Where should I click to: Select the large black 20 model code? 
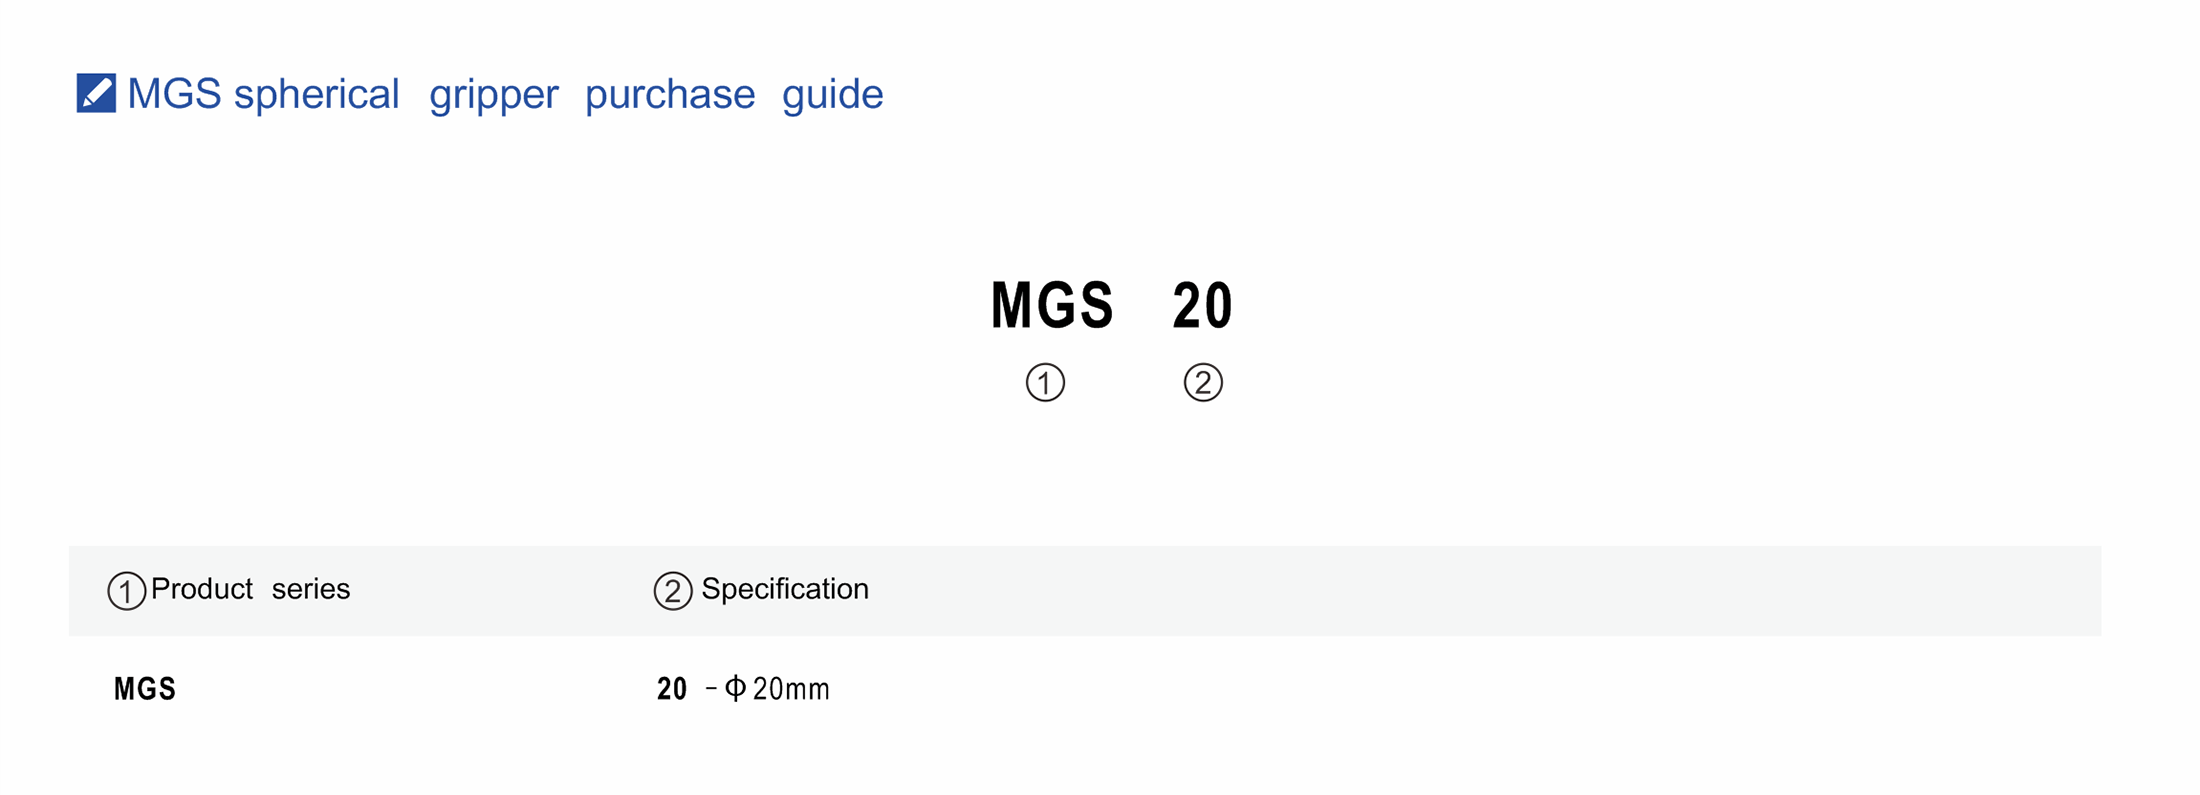[1202, 305]
